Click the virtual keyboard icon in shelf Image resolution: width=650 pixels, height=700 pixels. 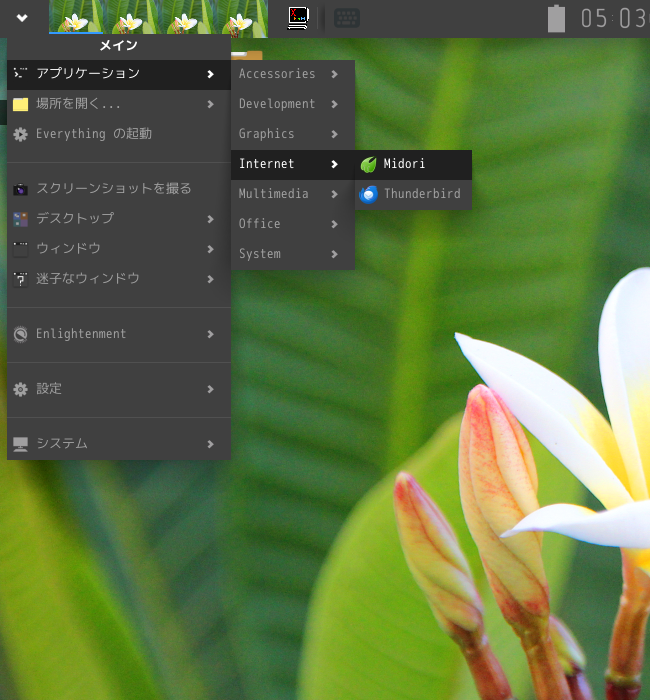tap(347, 18)
